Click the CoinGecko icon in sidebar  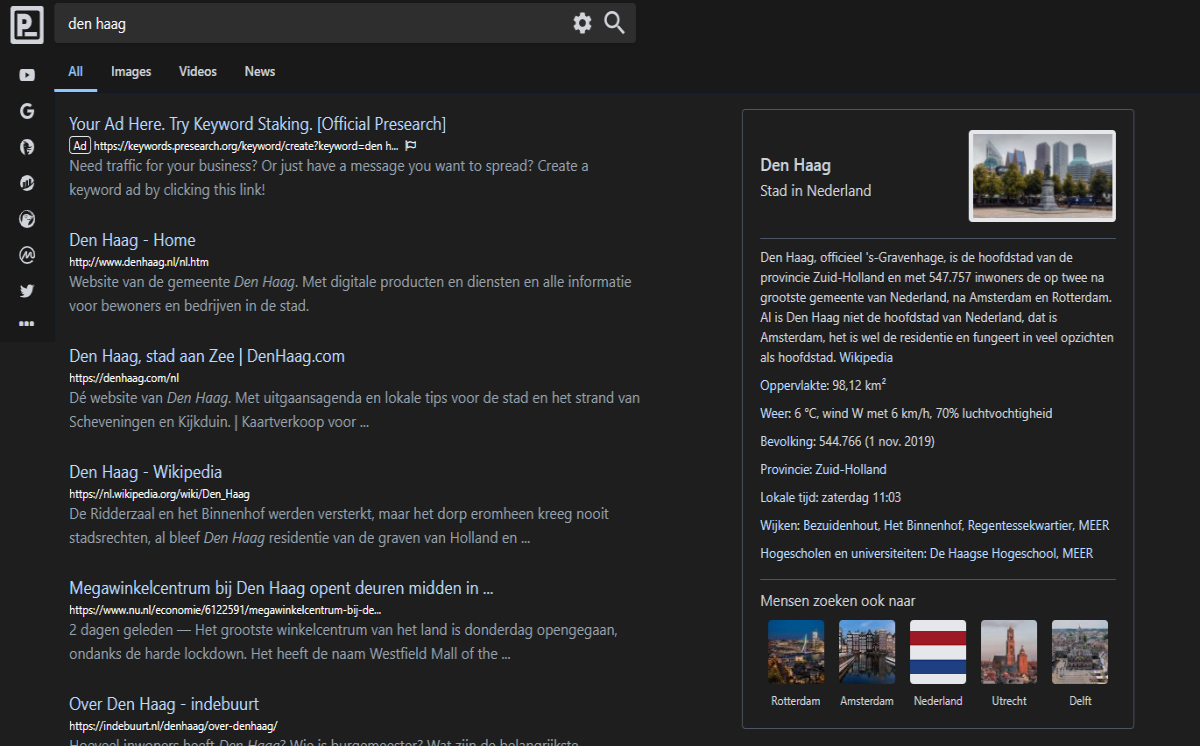pos(27,219)
